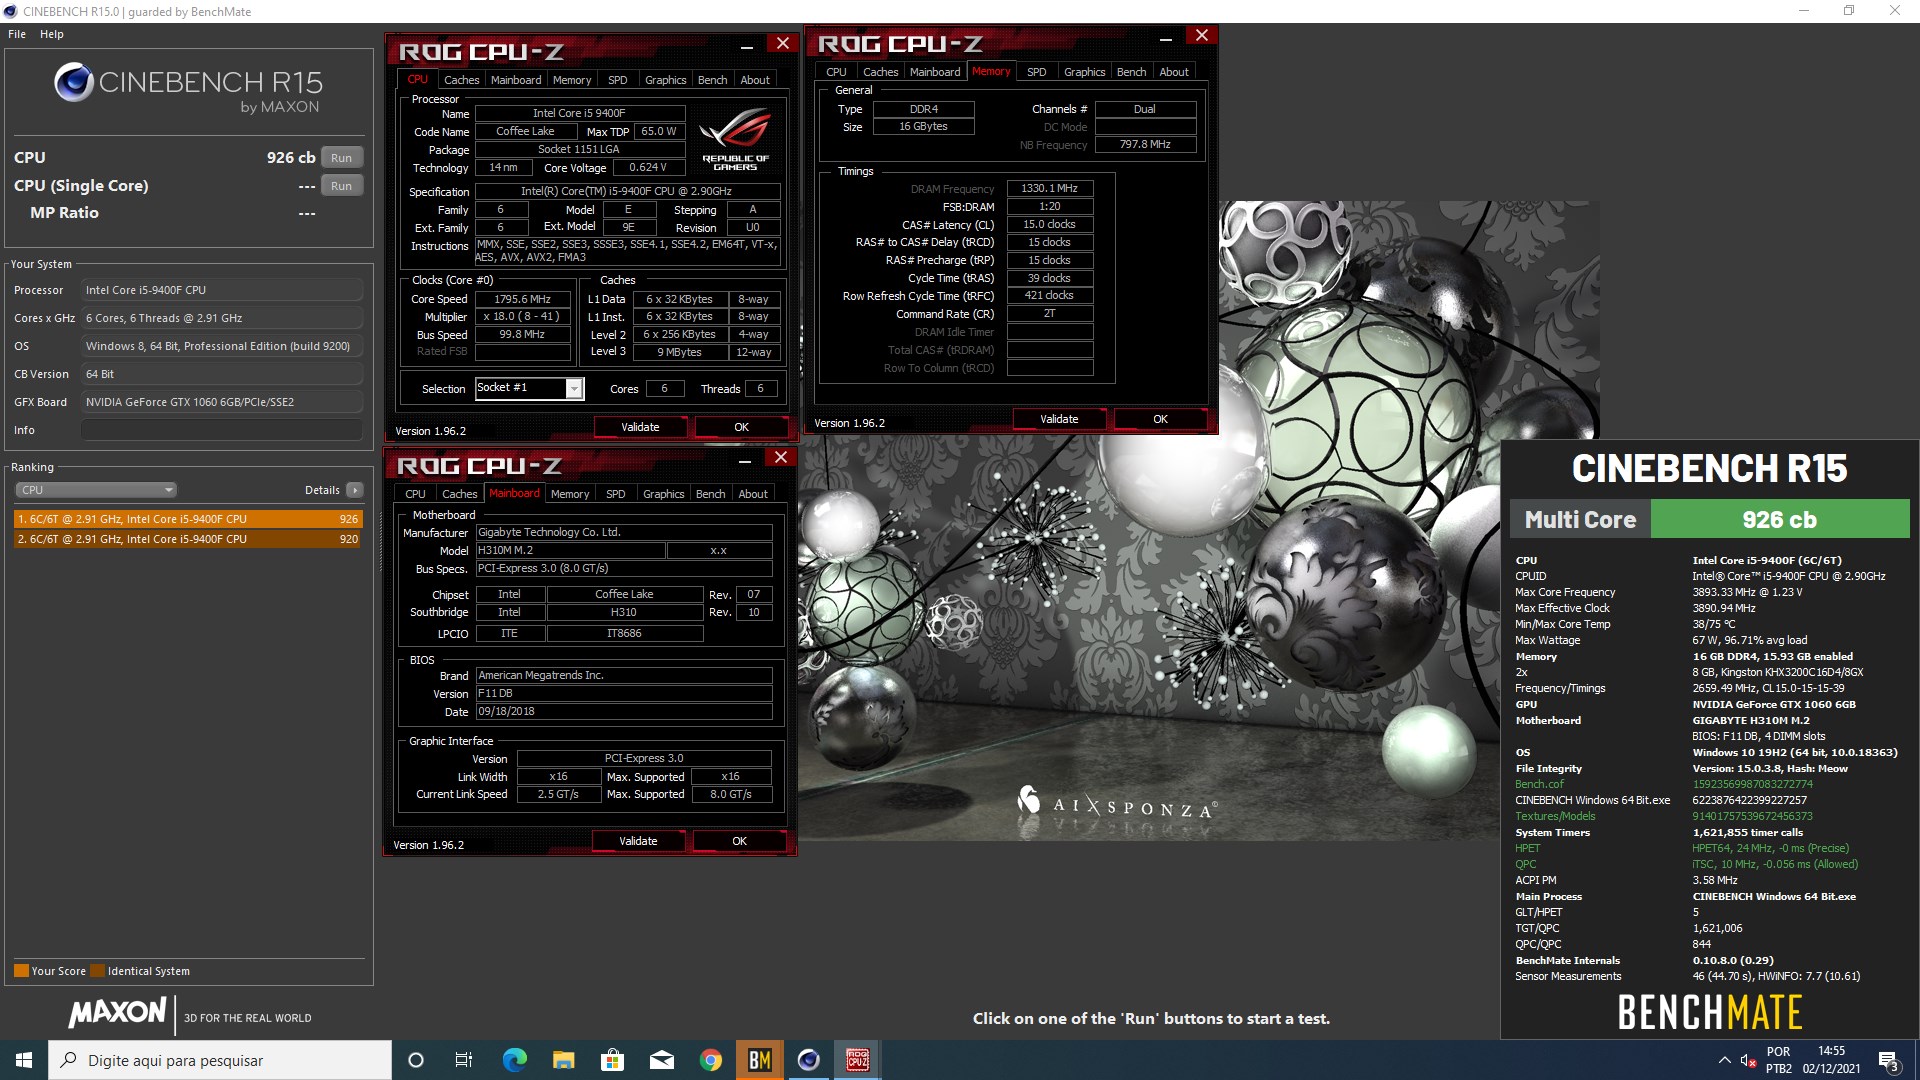Open the Mail app from the taskbar

(661, 1060)
